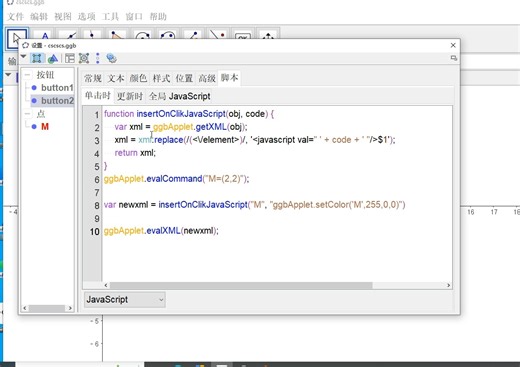Collapse the 点 tree group
This screenshot has width=520, height=367.
pyautogui.click(x=28, y=114)
